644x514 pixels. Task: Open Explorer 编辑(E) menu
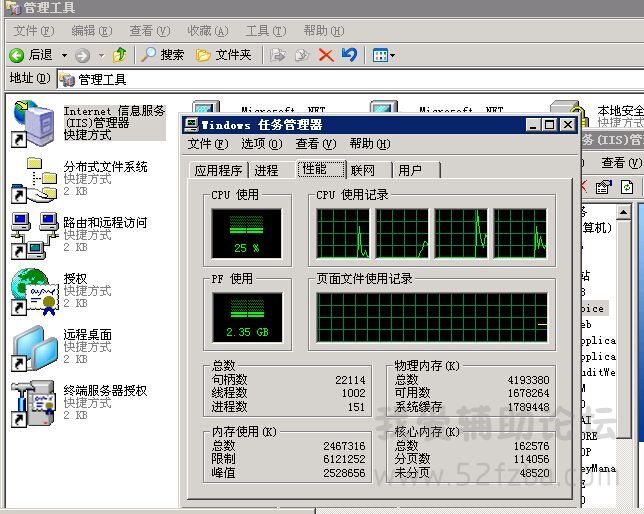pyautogui.click(x=92, y=31)
